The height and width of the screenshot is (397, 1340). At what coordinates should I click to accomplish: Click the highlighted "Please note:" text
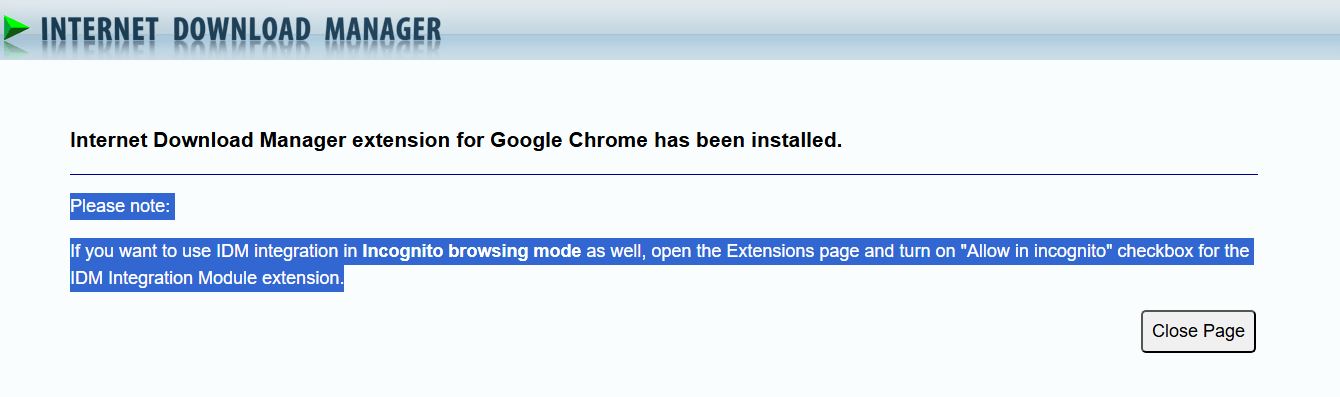coord(121,207)
